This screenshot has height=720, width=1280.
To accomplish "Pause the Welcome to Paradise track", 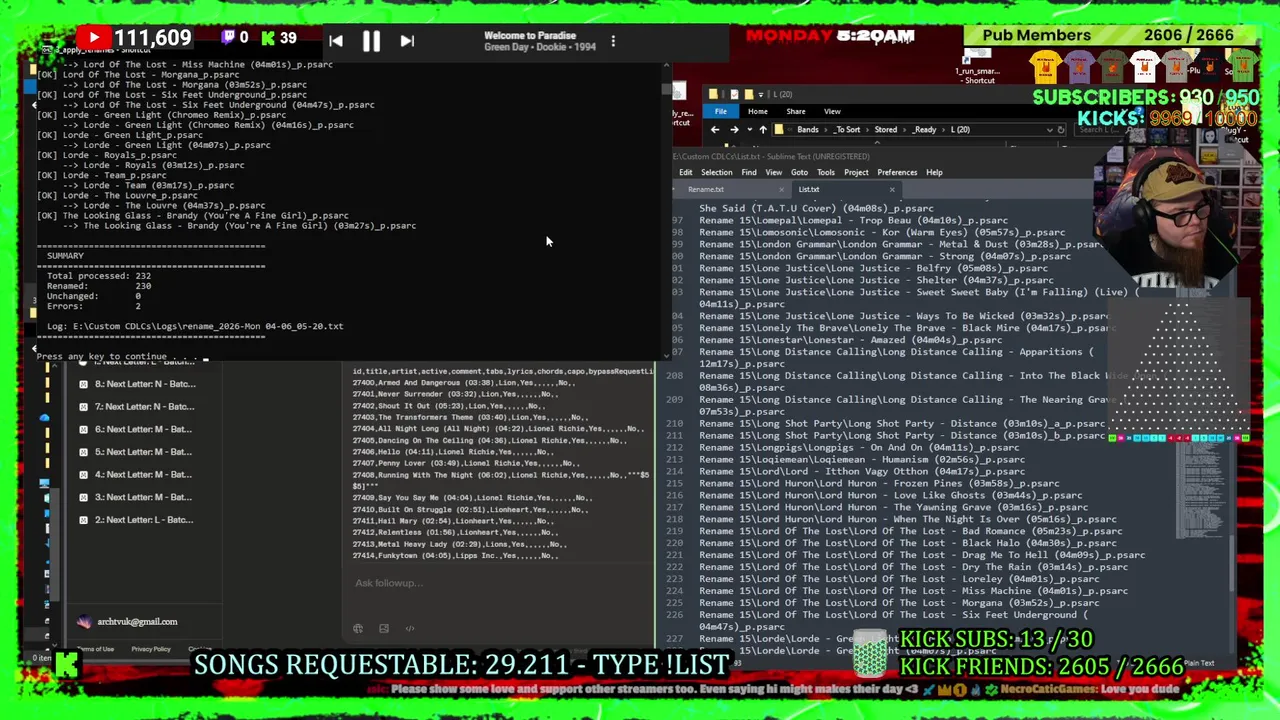I will (x=371, y=41).
